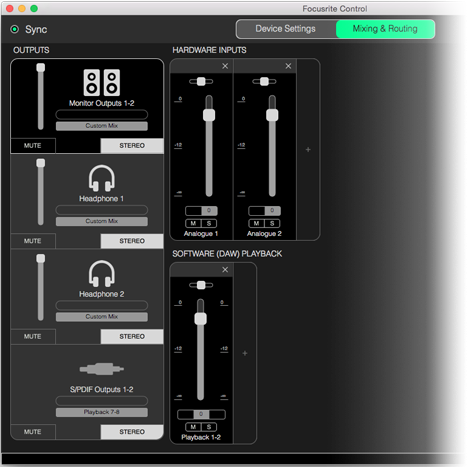Screen dimensions: 467x467
Task: Click the Analogue 2 pan value field
Action: 265,211
